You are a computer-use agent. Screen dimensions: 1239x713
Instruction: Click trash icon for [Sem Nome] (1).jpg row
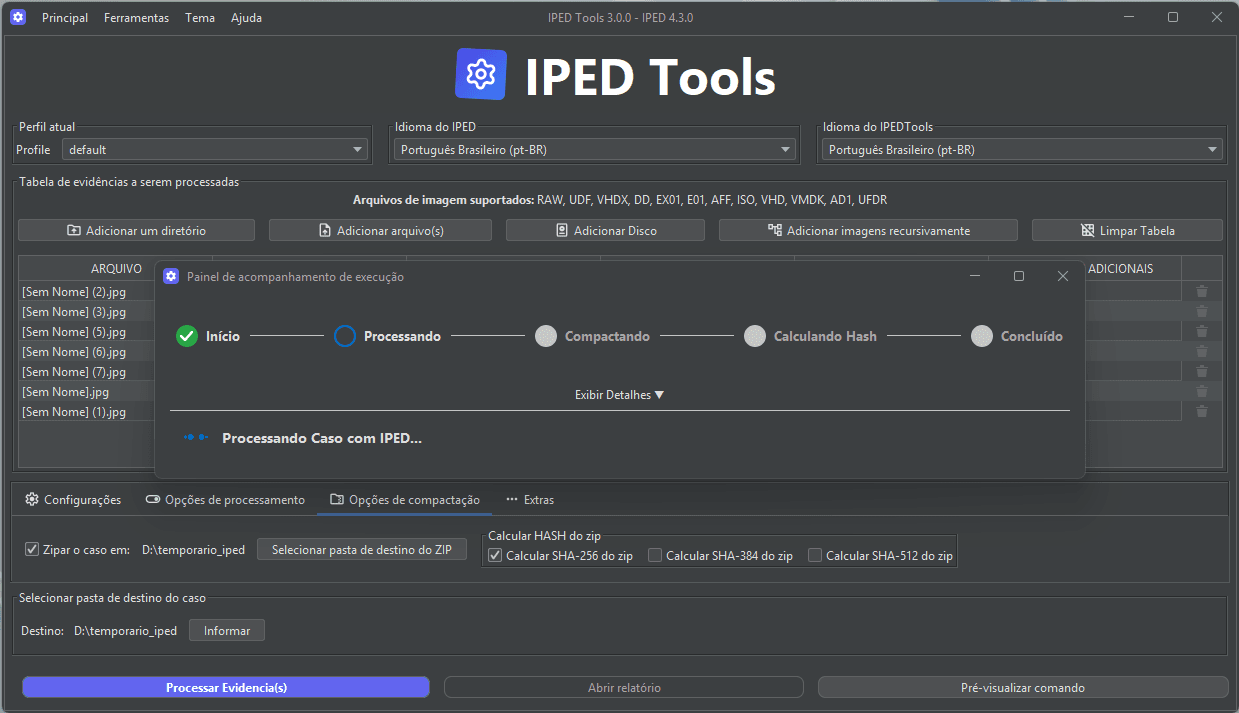click(x=1201, y=412)
